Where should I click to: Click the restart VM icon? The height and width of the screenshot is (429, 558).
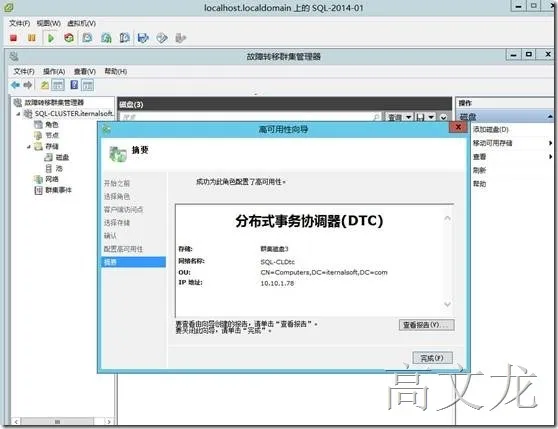pos(69,38)
